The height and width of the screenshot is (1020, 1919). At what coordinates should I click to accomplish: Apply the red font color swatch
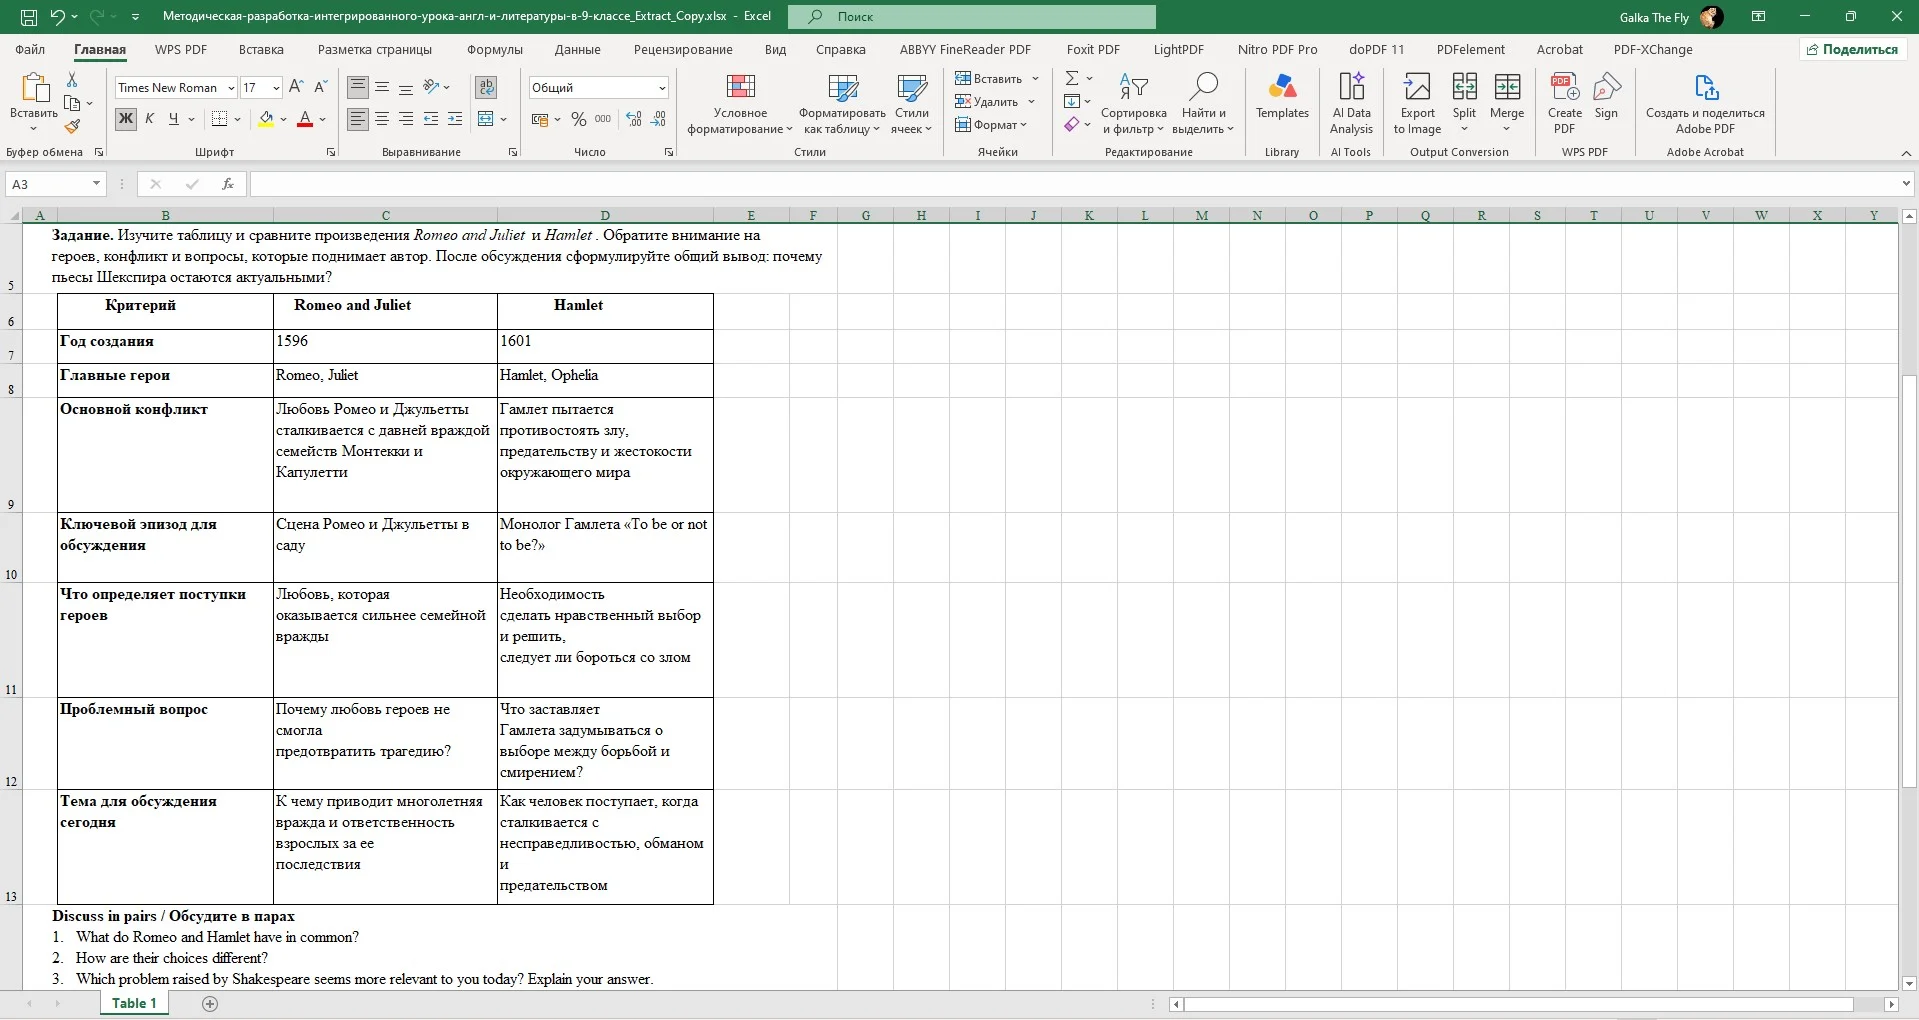(x=305, y=119)
